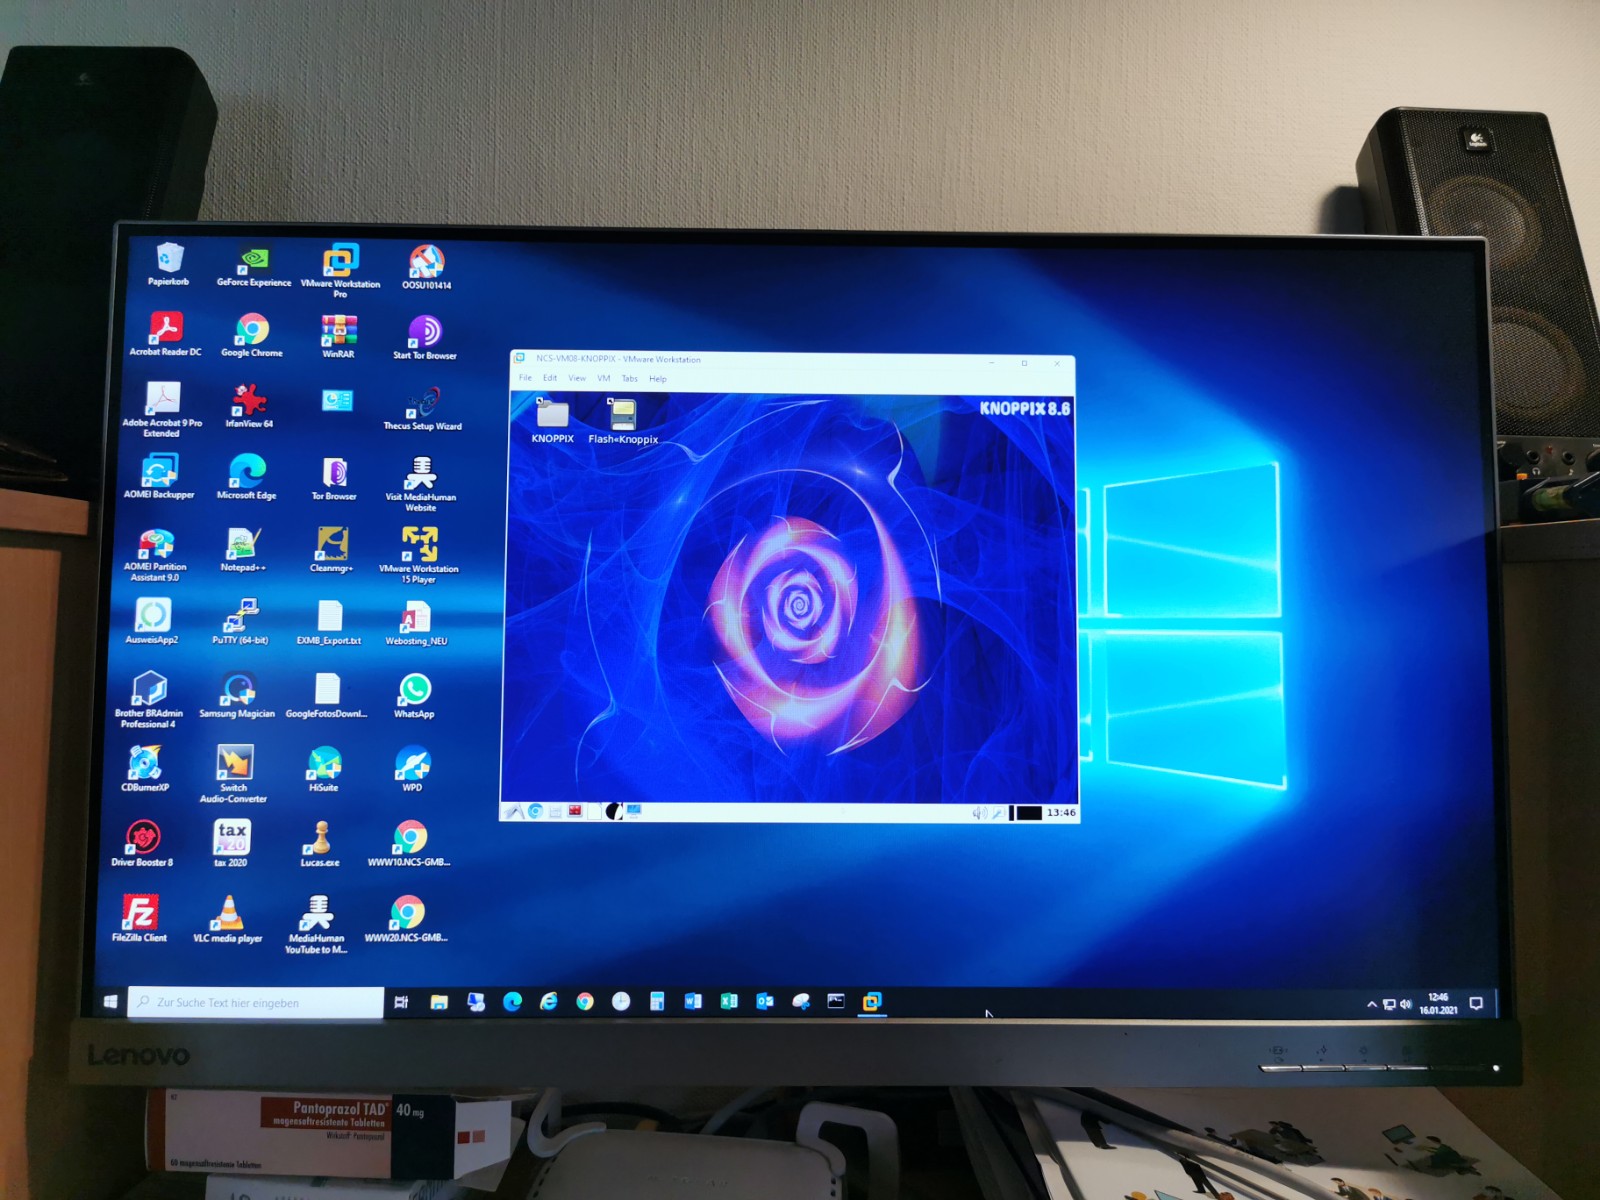
Task: Show hidden system tray icons chevron
Action: [x=1371, y=1004]
